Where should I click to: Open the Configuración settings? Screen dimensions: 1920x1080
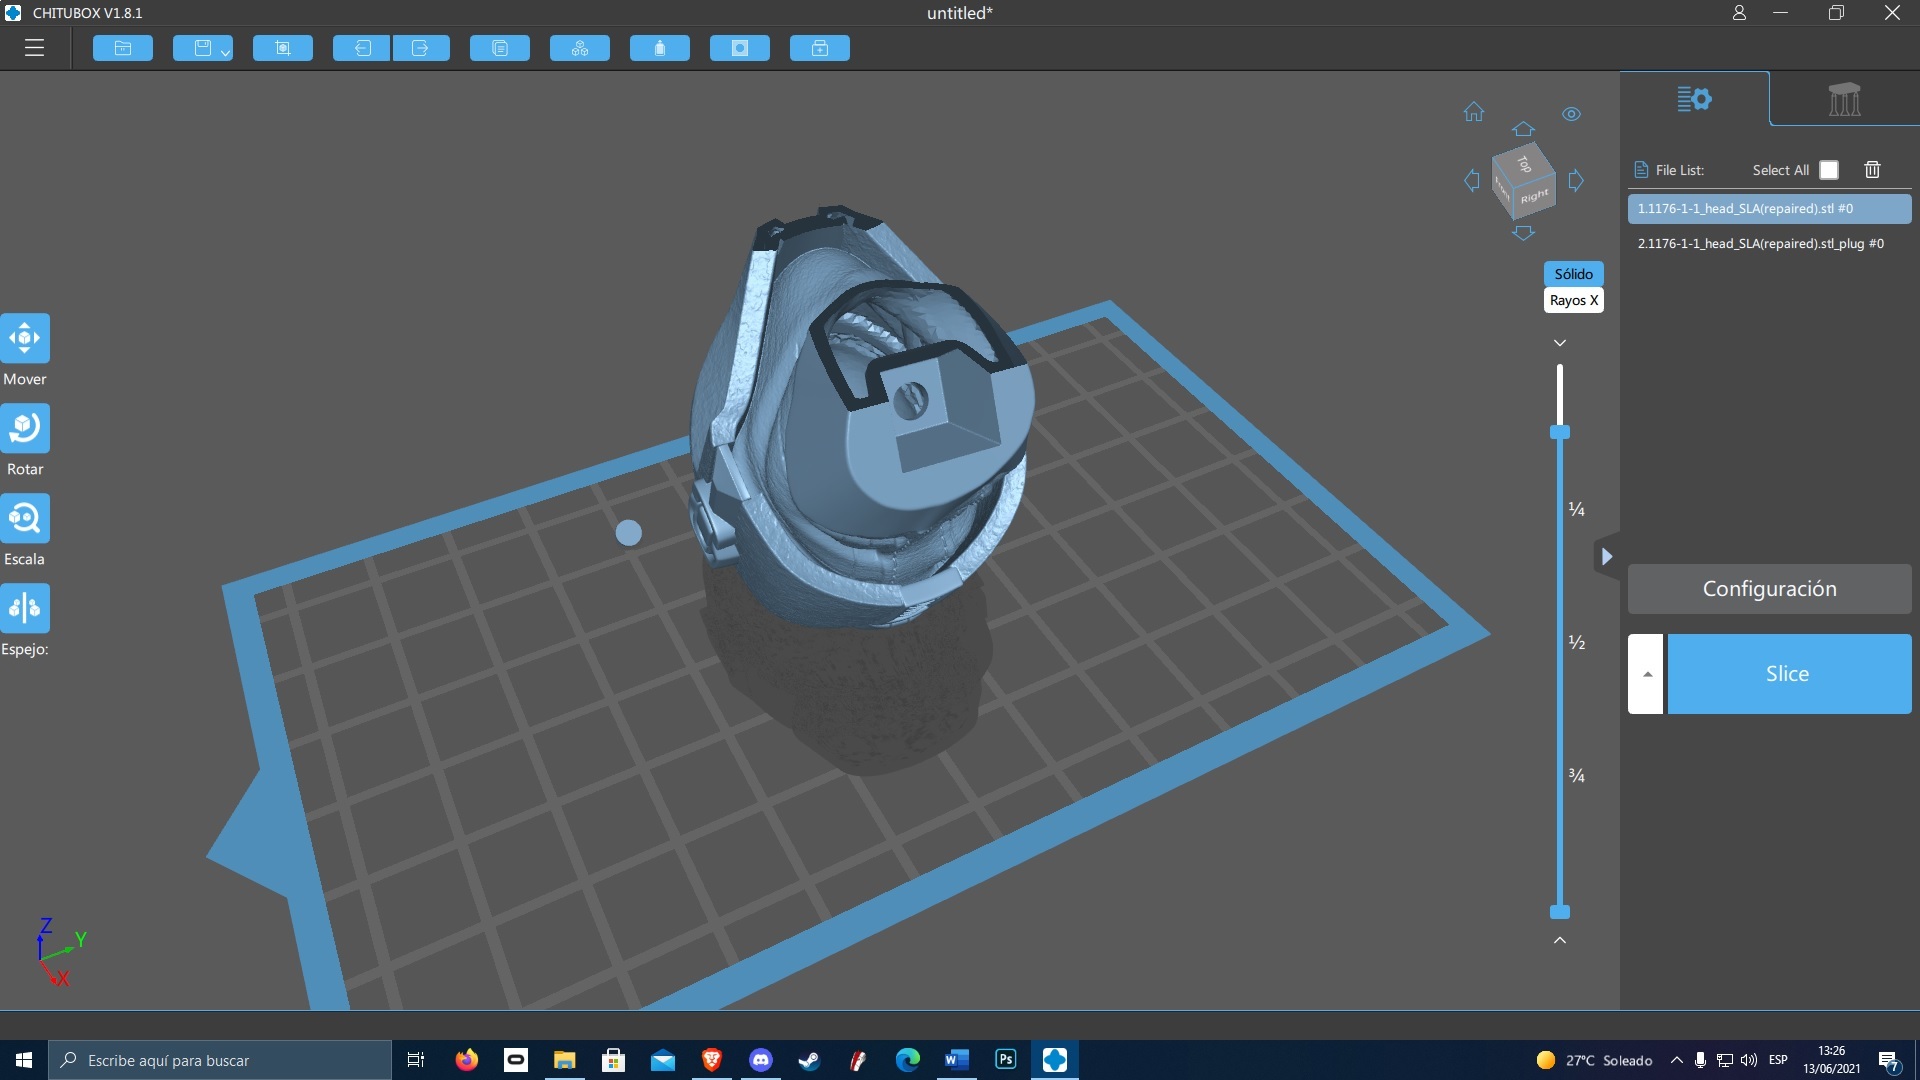tap(1770, 589)
